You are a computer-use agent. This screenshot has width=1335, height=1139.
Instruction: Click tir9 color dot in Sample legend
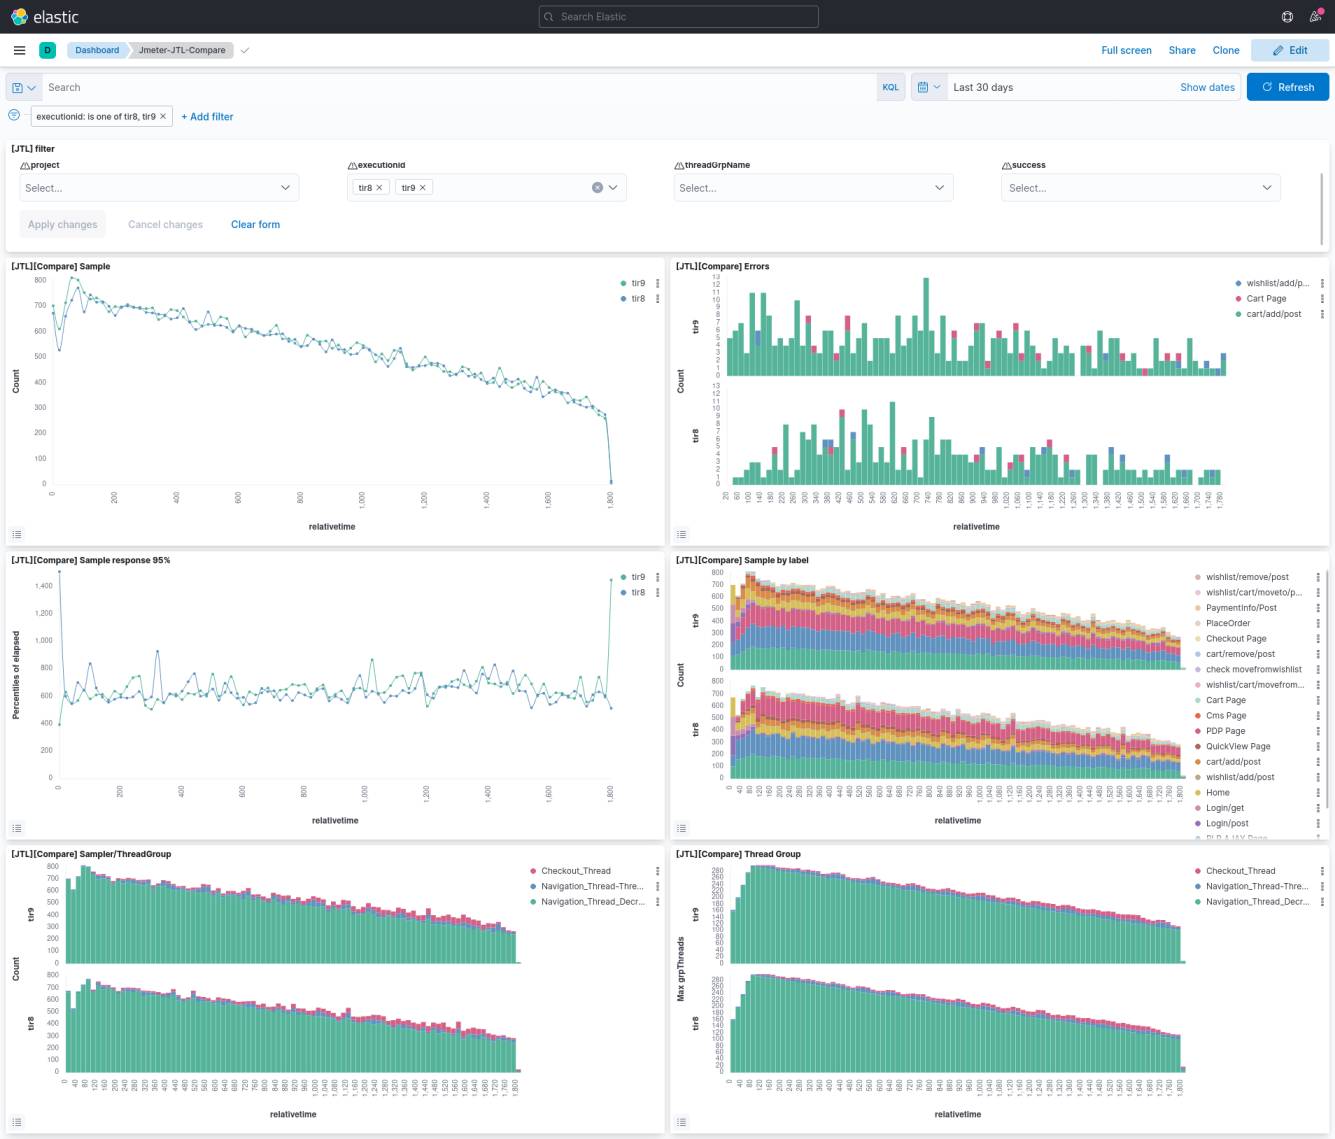coord(624,283)
